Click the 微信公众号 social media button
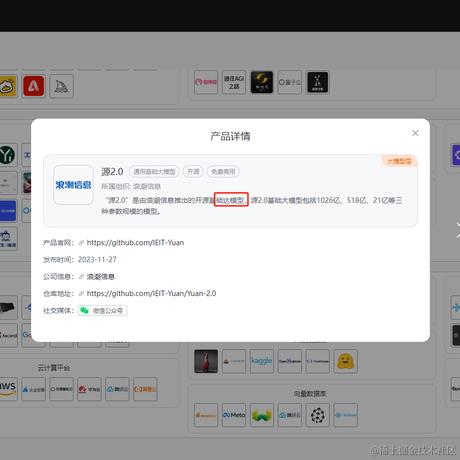The image size is (460, 460). pos(103,311)
